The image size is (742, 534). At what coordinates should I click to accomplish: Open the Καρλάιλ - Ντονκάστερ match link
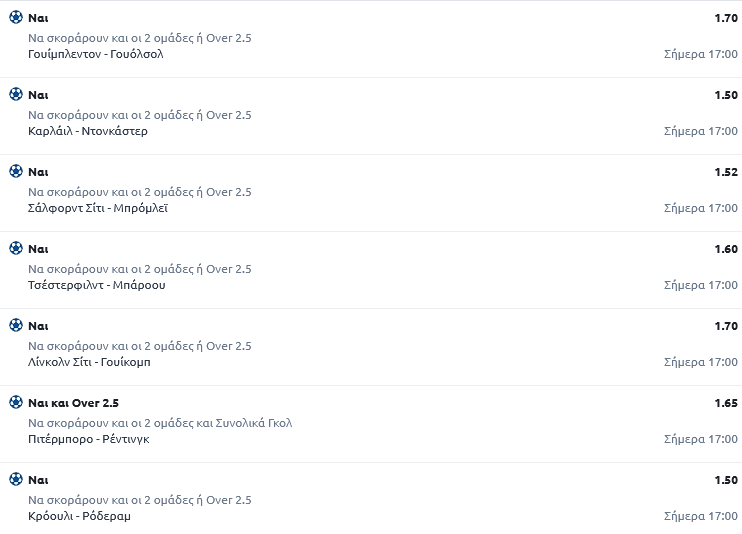click(x=88, y=131)
